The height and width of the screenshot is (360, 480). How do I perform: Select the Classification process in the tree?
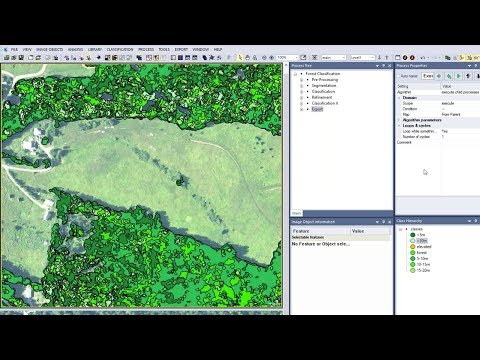[323, 91]
